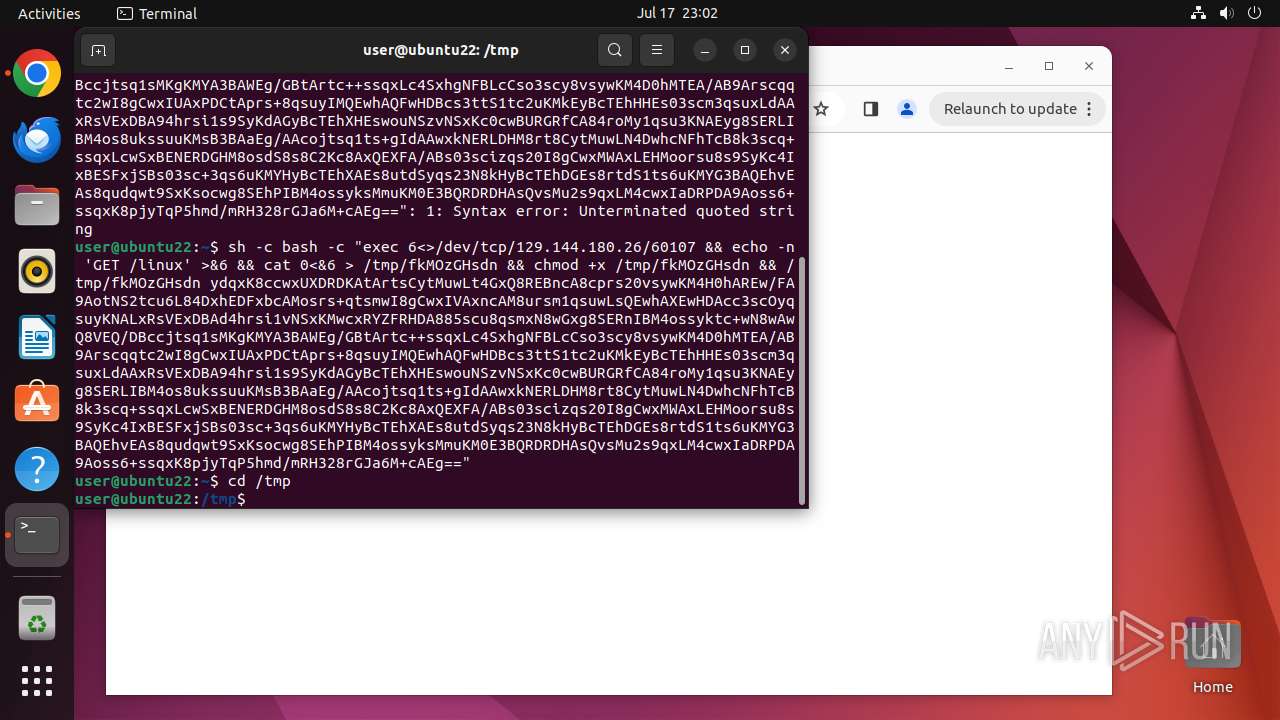This screenshot has width=1280, height=720.
Task: Click the 'cd /tmp' command line
Action: coord(259,481)
